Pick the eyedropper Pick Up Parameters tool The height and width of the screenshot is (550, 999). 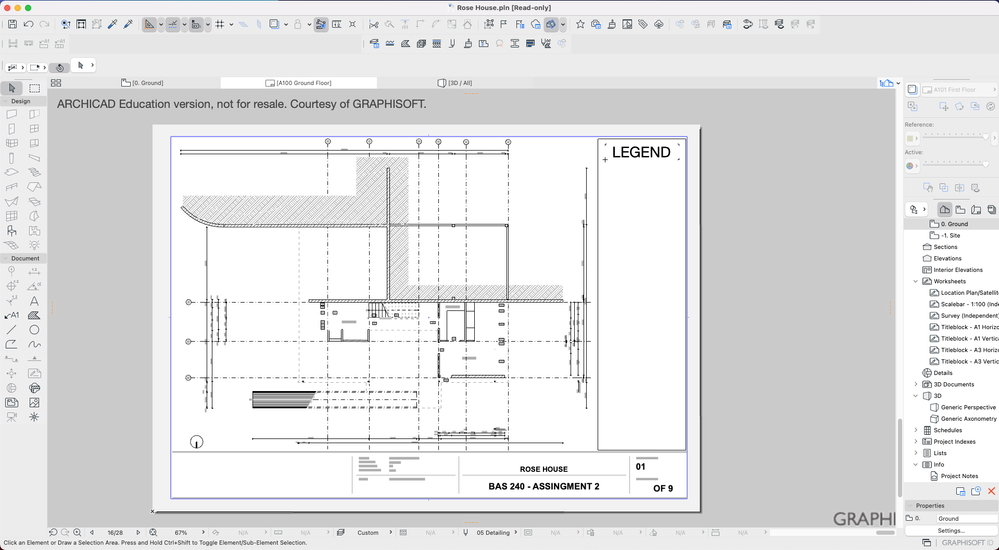112,24
